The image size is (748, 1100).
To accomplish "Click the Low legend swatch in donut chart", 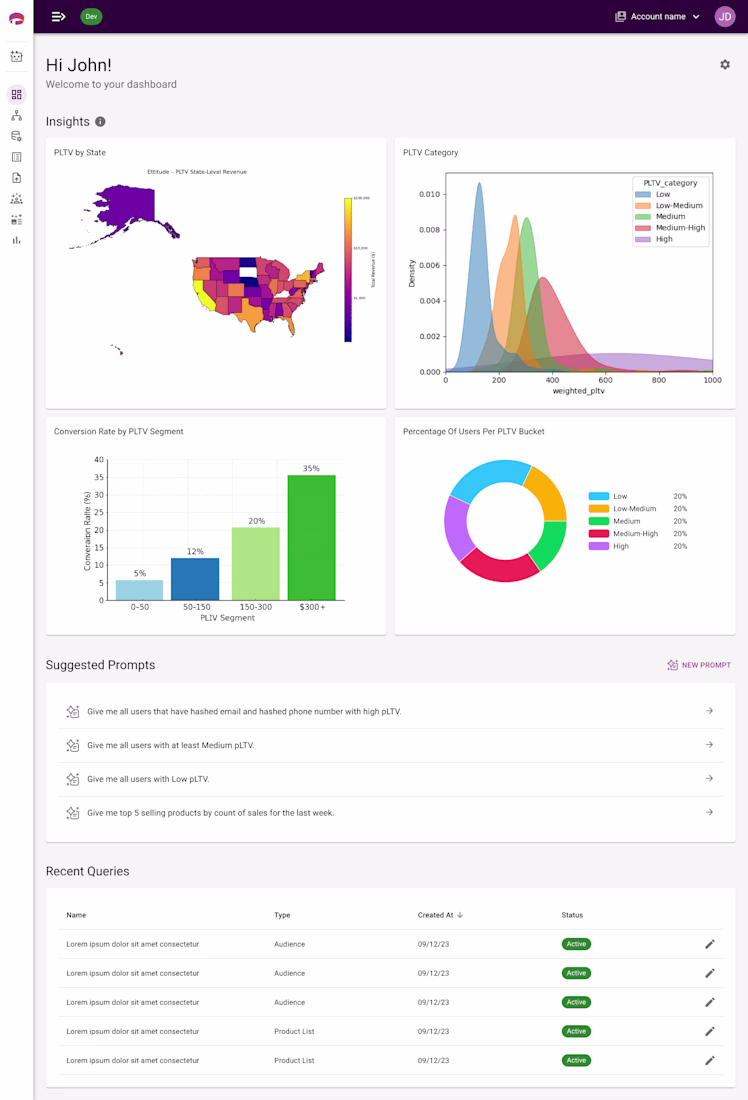I will tap(599, 496).
